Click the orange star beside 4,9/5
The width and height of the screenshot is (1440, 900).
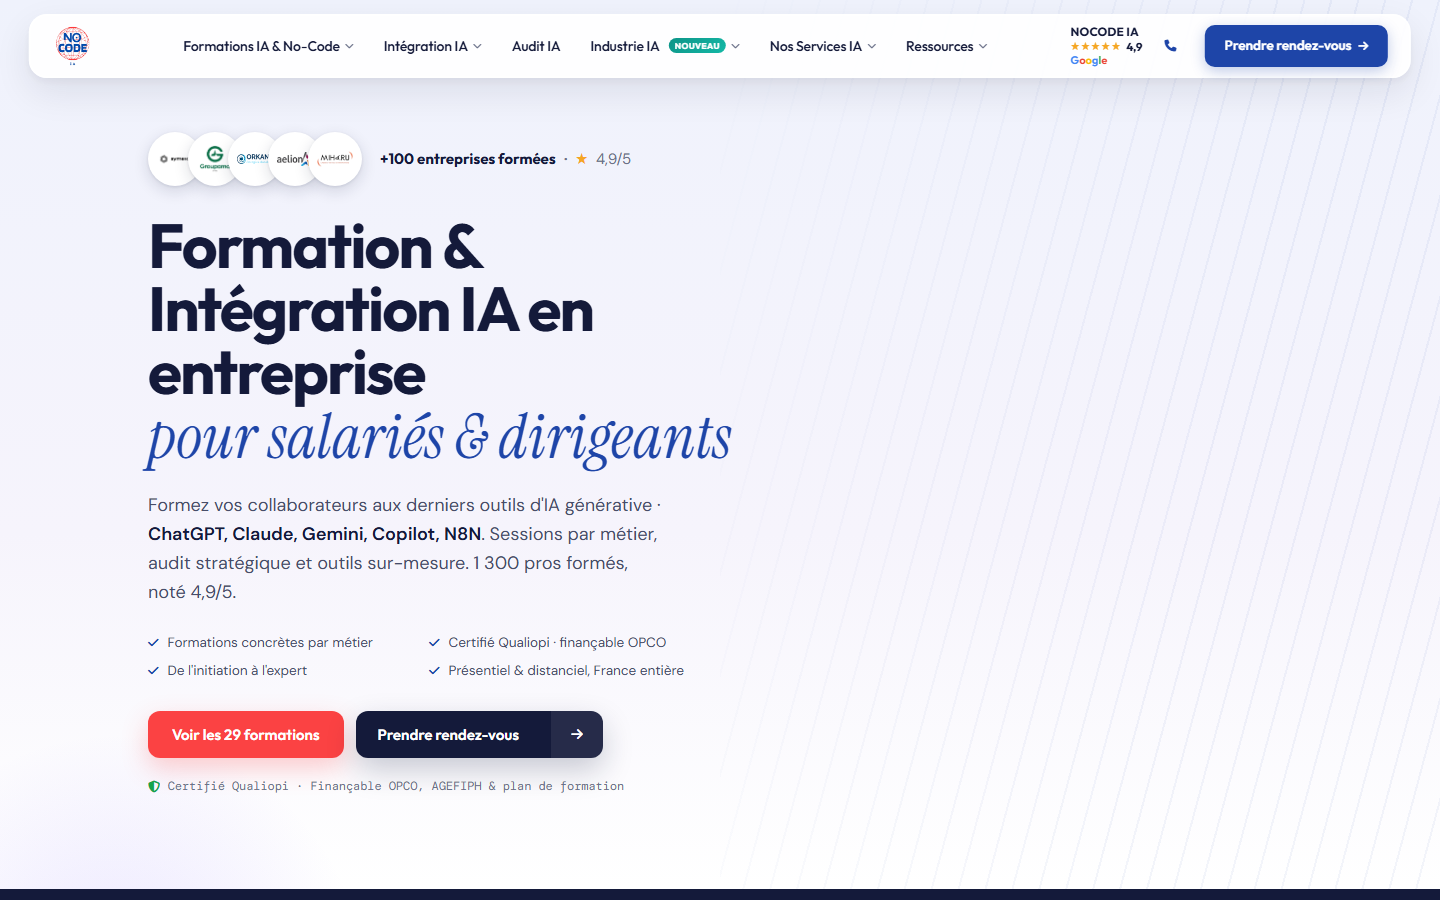(581, 159)
